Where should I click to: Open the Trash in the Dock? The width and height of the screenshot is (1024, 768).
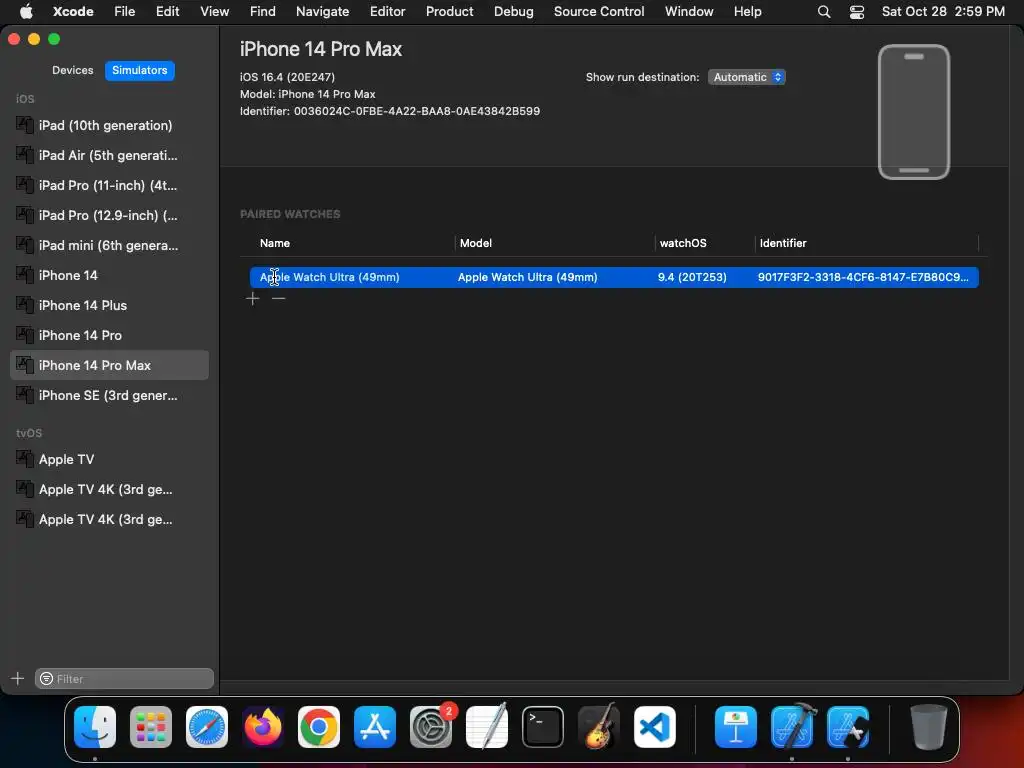pyautogui.click(x=929, y=727)
